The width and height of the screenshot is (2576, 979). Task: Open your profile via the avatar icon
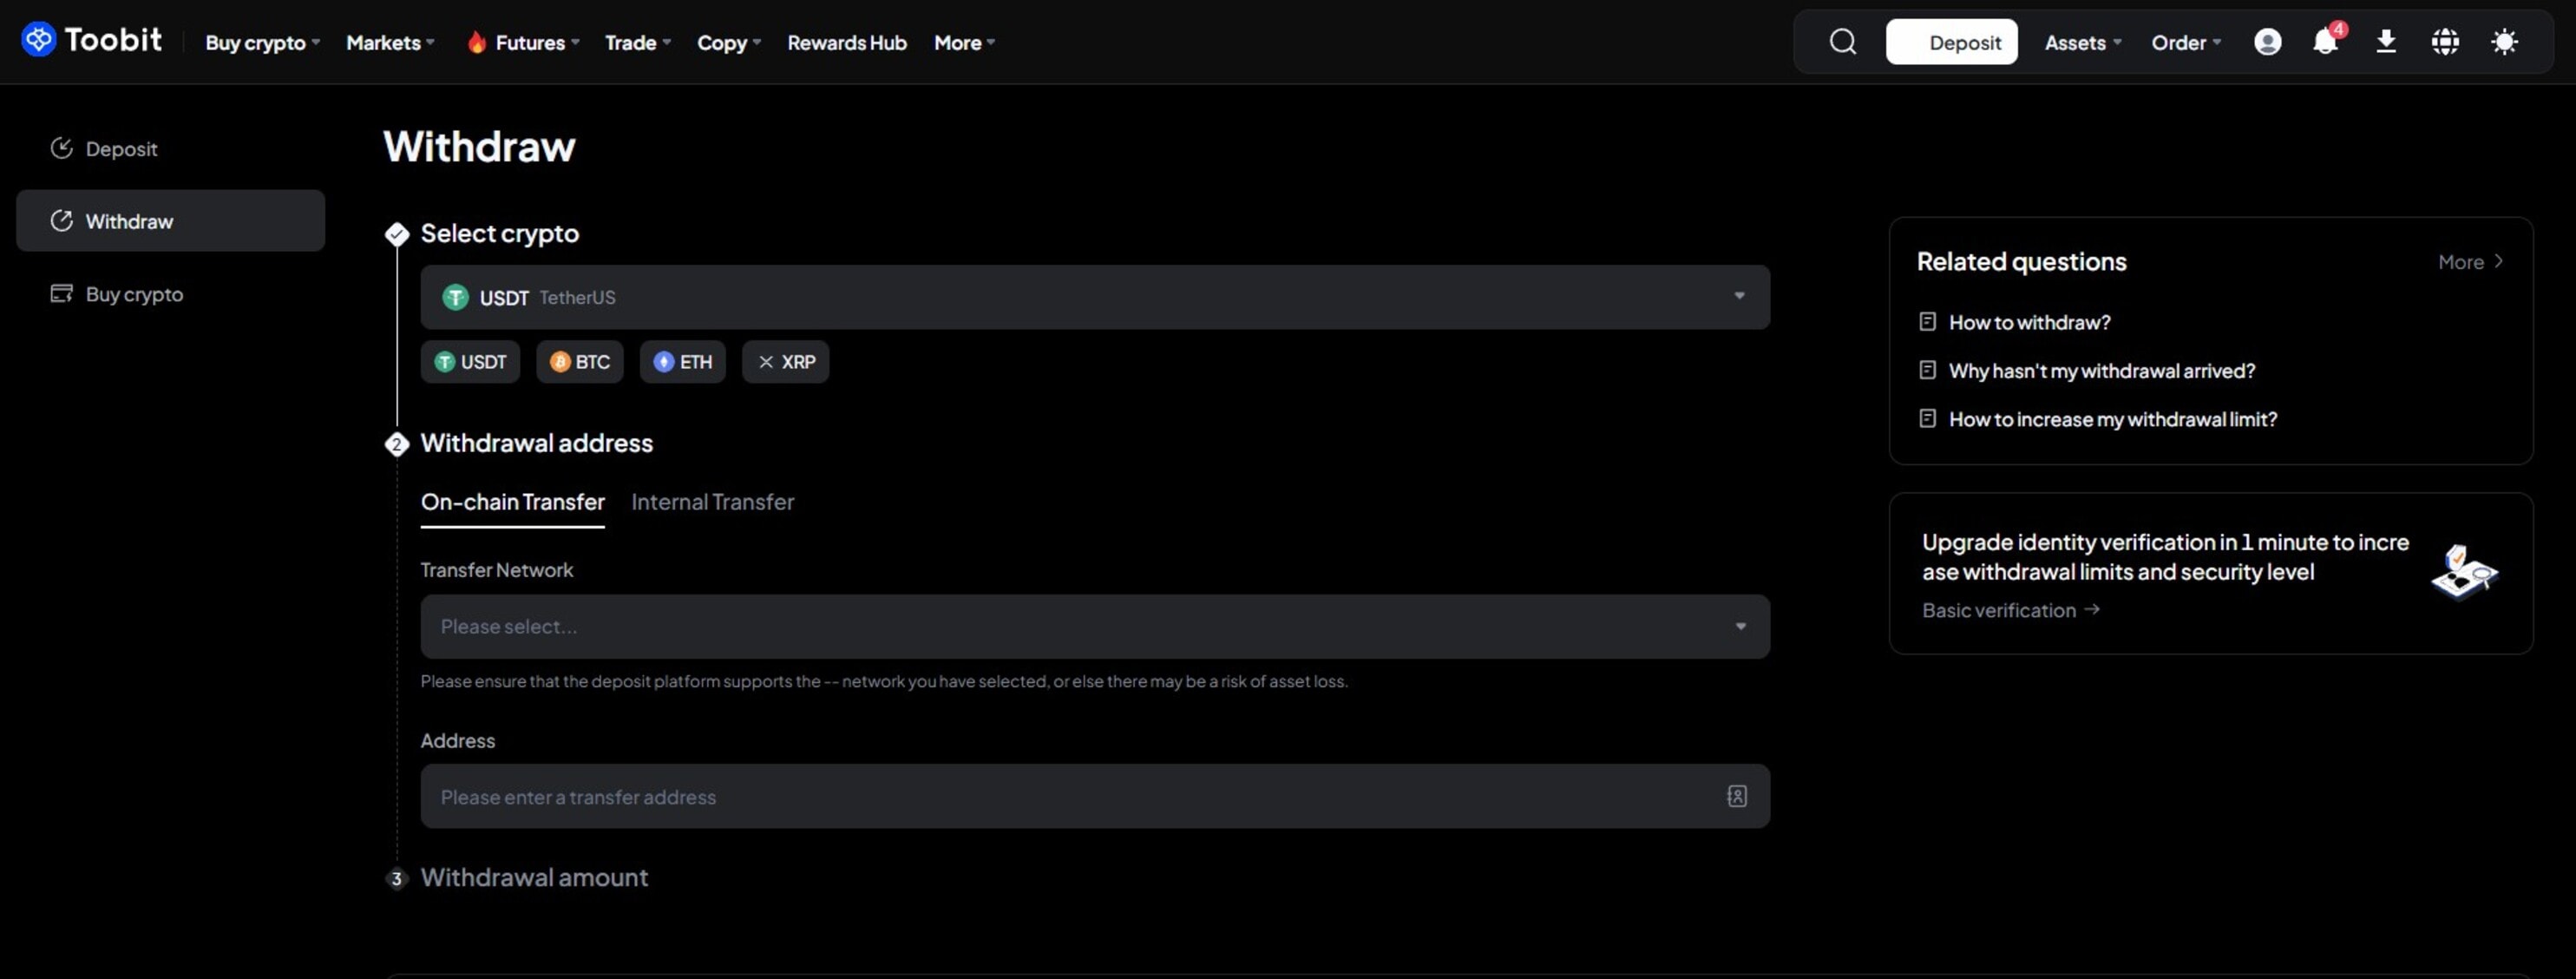tap(2267, 42)
